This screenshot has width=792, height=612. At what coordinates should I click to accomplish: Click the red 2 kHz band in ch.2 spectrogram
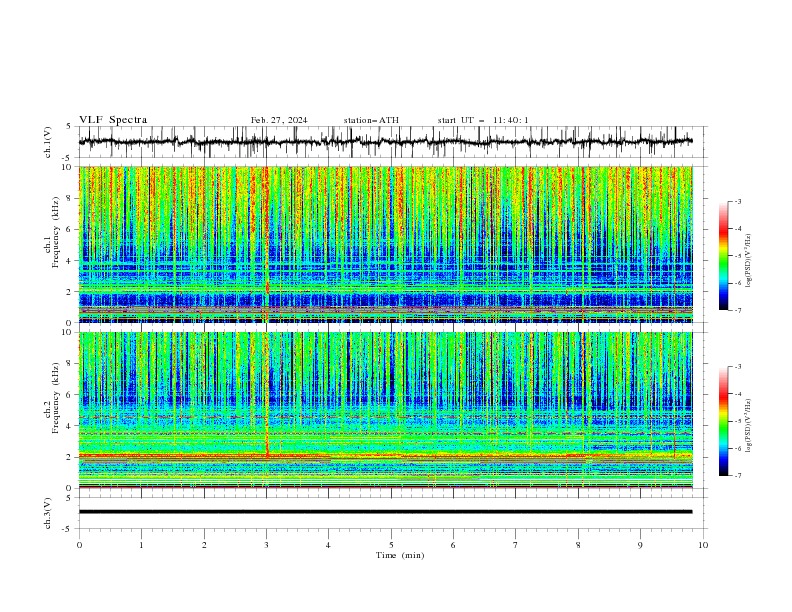coord(386,456)
